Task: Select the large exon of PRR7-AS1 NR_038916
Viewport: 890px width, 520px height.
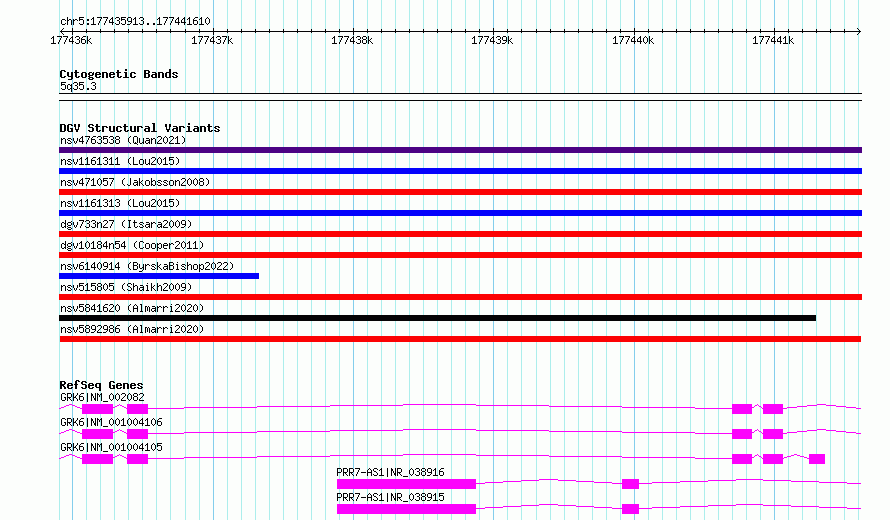Action: (x=406, y=484)
